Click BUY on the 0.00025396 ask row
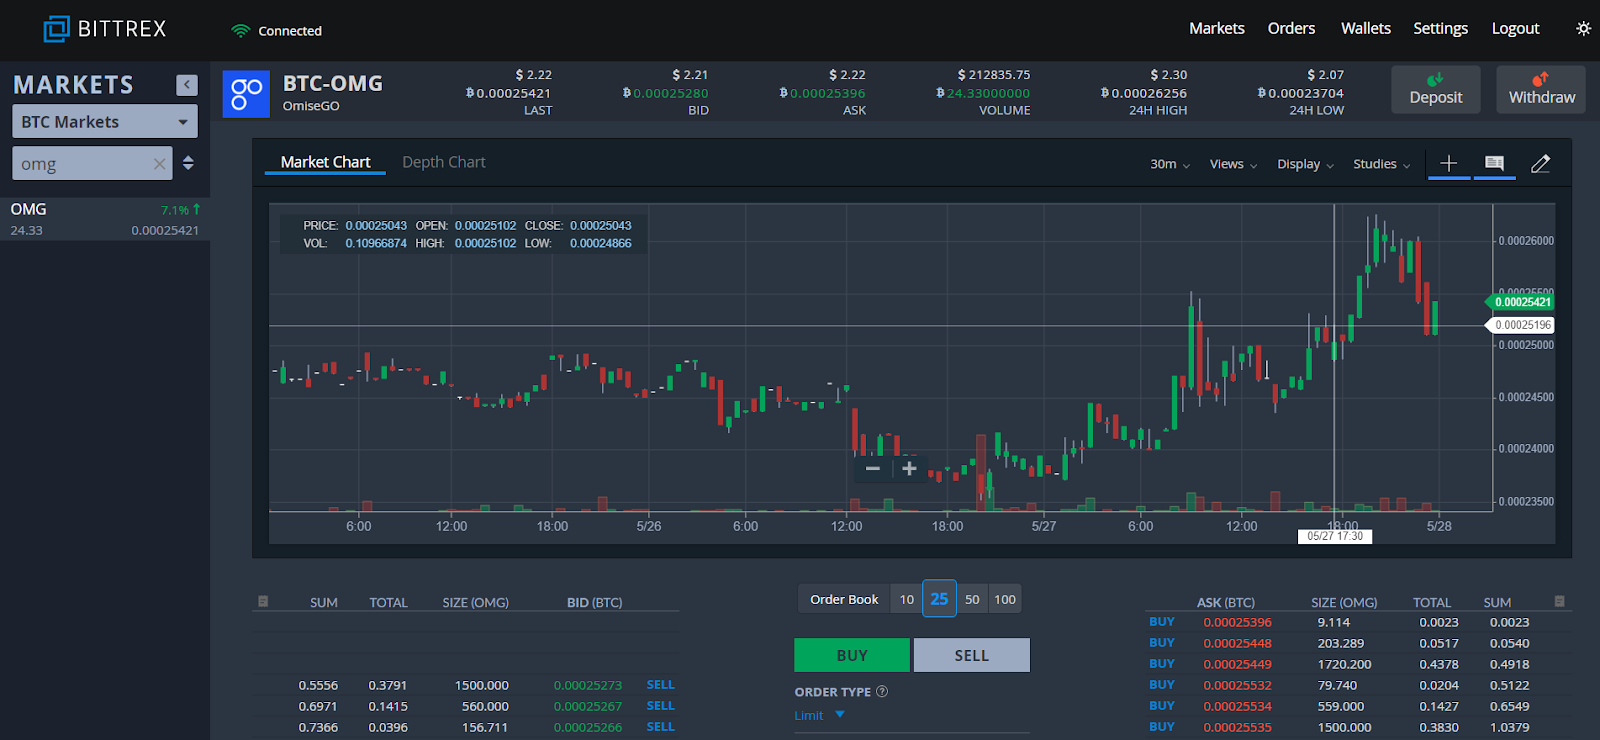 [1162, 622]
